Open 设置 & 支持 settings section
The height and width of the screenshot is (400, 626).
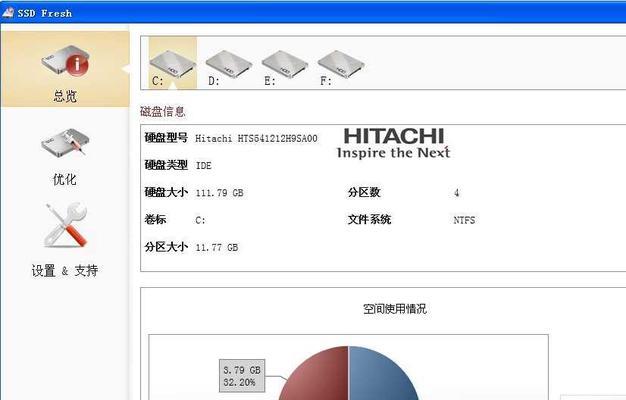point(65,240)
